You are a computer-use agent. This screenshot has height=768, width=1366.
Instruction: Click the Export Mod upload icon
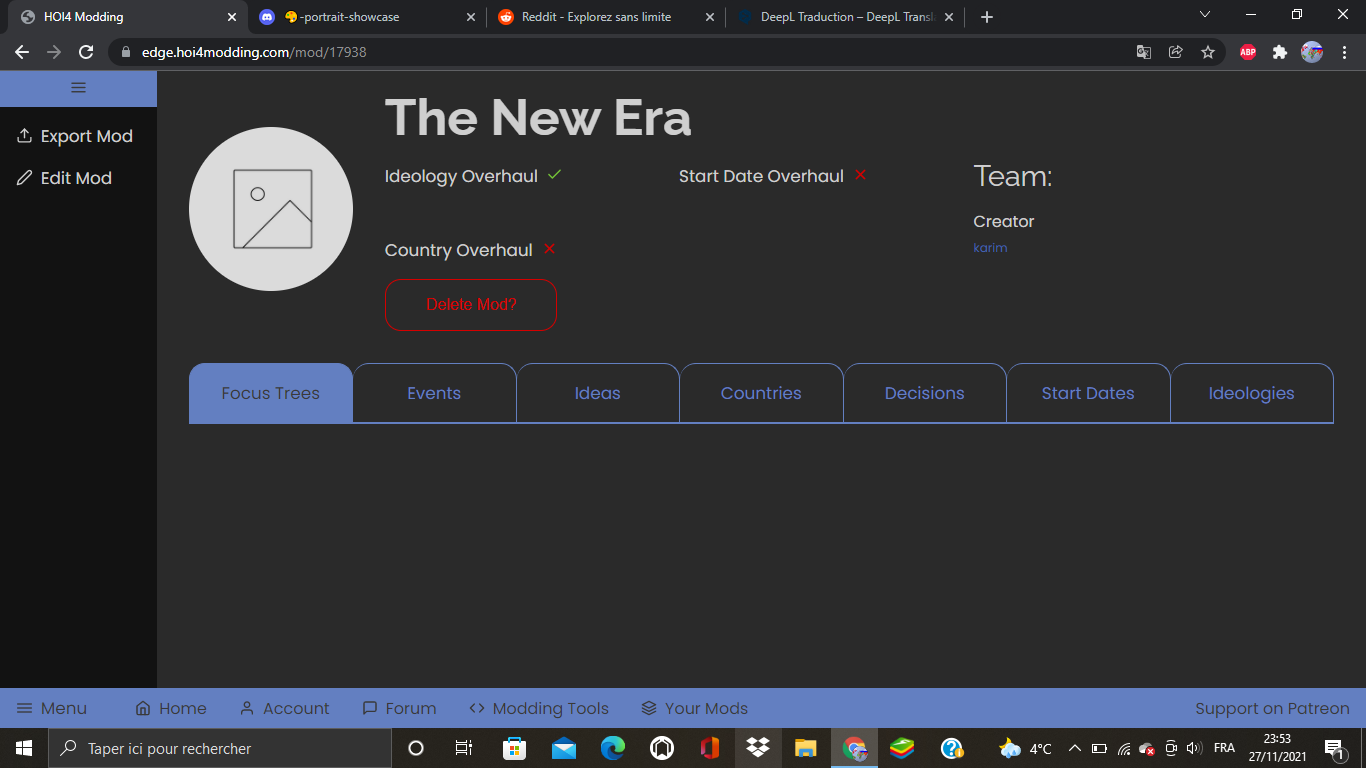(x=25, y=136)
